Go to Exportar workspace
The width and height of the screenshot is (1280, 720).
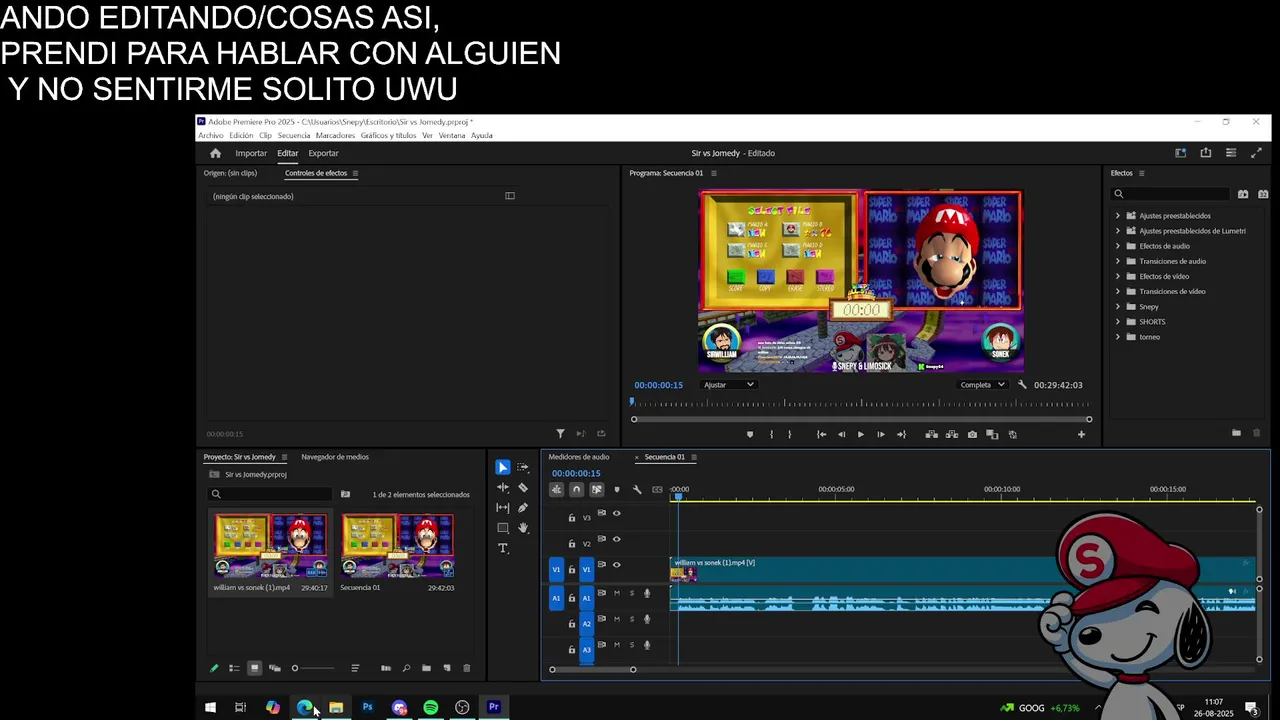[323, 153]
